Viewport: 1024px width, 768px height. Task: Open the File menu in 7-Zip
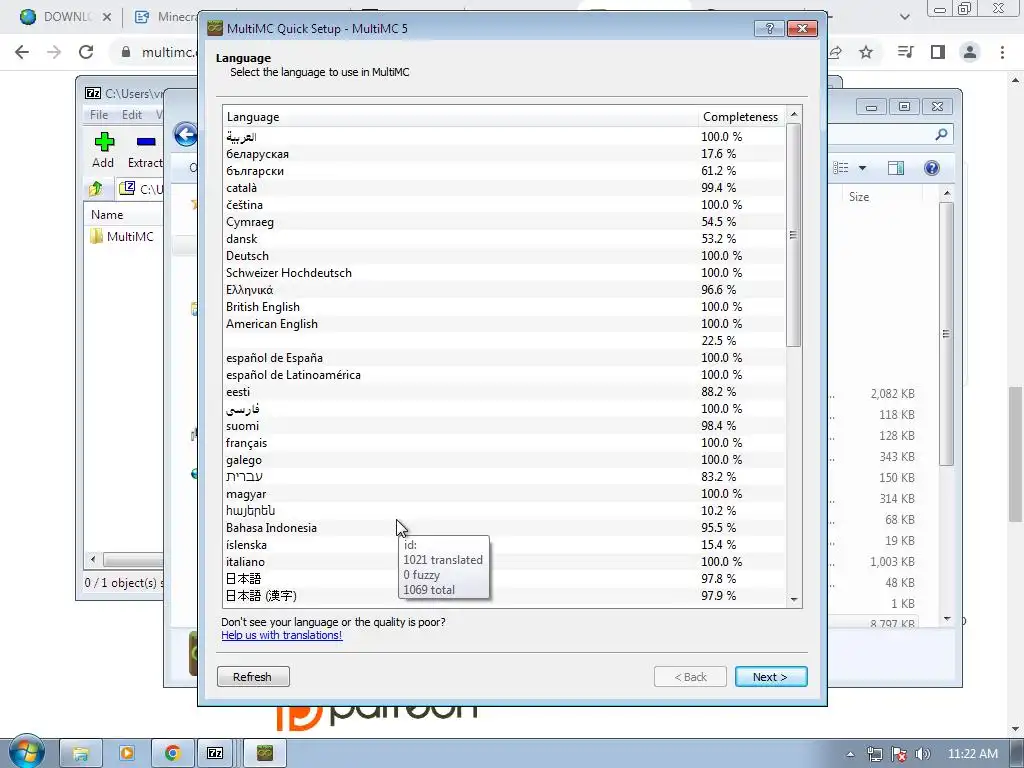point(99,114)
